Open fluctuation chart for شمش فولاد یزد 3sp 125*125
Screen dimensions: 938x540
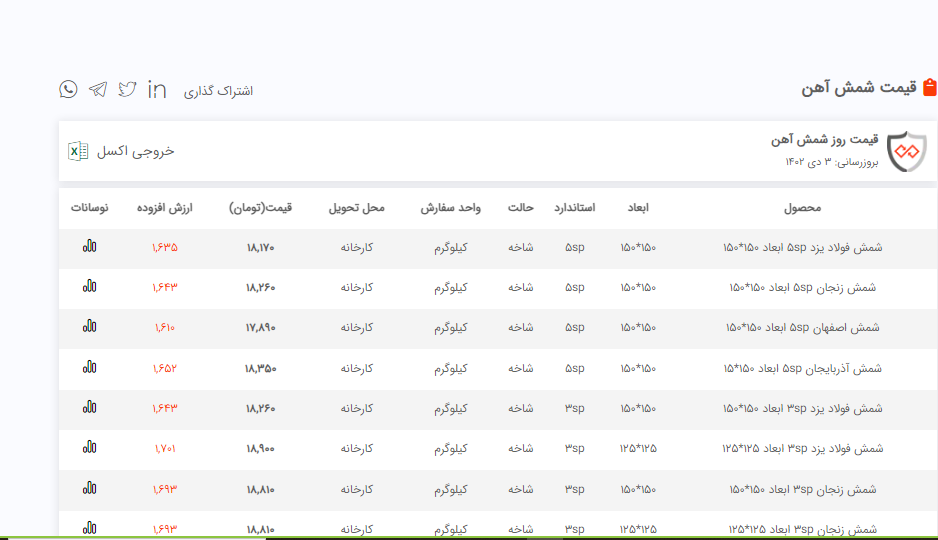(x=90, y=448)
